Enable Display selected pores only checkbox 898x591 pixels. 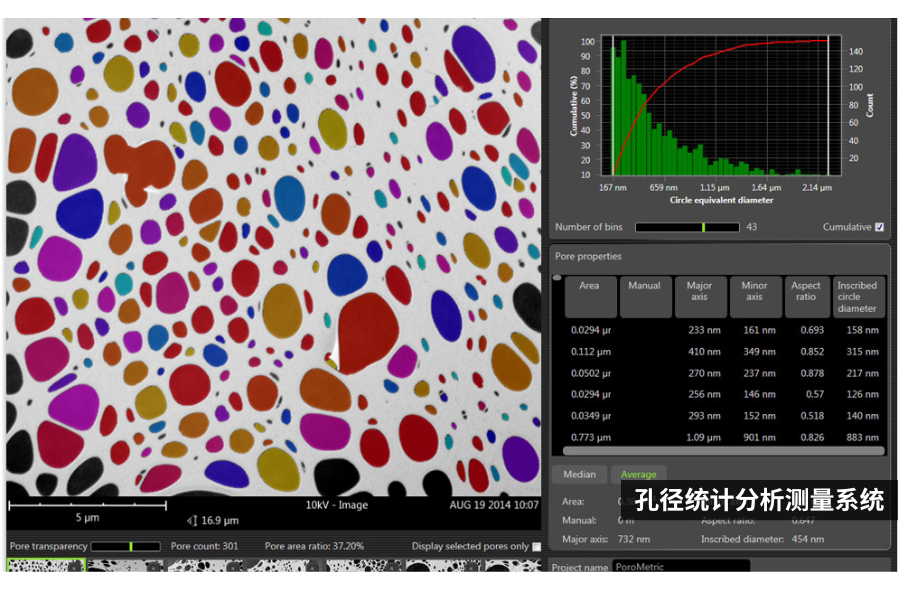coord(537,547)
